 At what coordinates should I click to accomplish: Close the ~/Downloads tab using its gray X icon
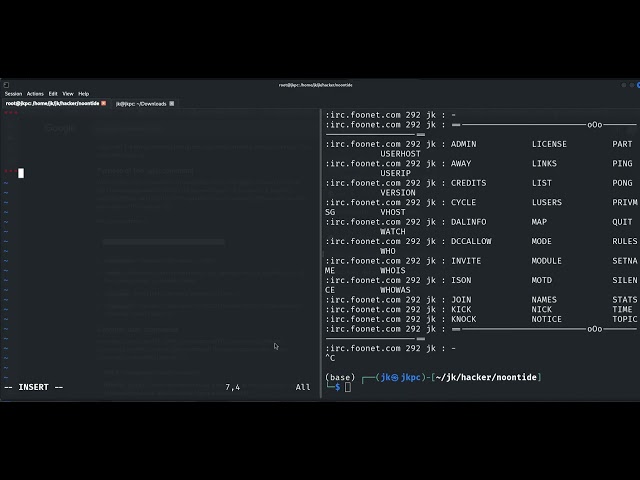tap(172, 104)
